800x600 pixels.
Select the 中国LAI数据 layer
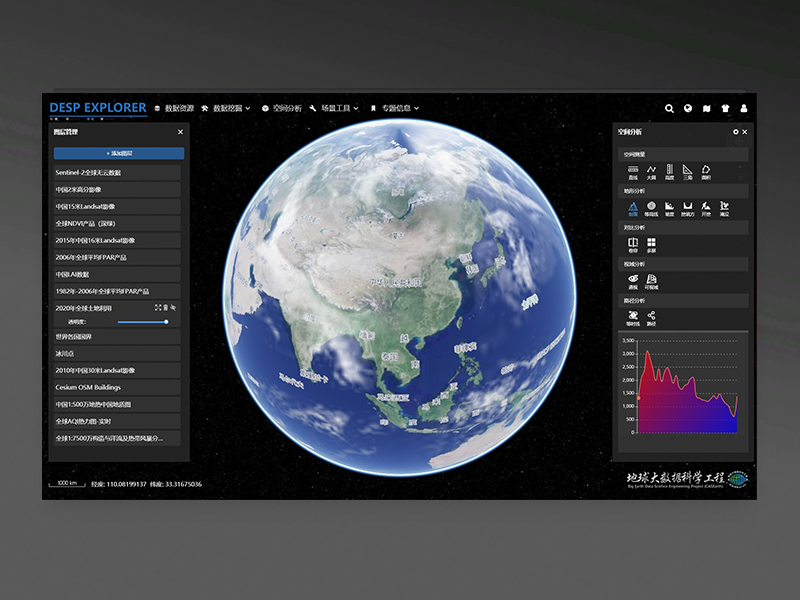tap(117, 274)
